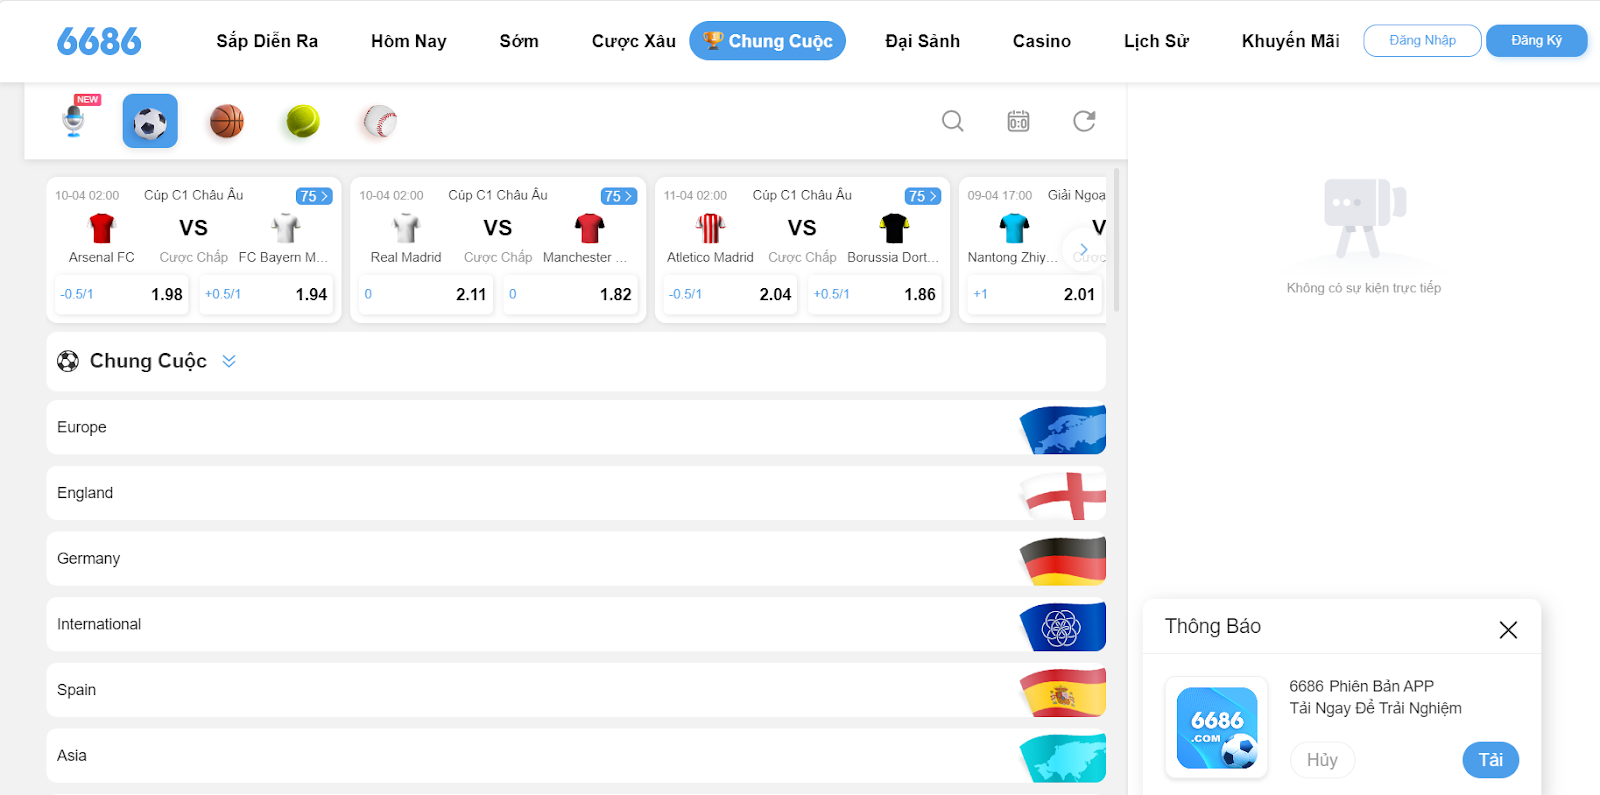The width and height of the screenshot is (1600, 795).
Task: Select FC Bayern +0.5/1 odds 1.94
Action: (266, 294)
